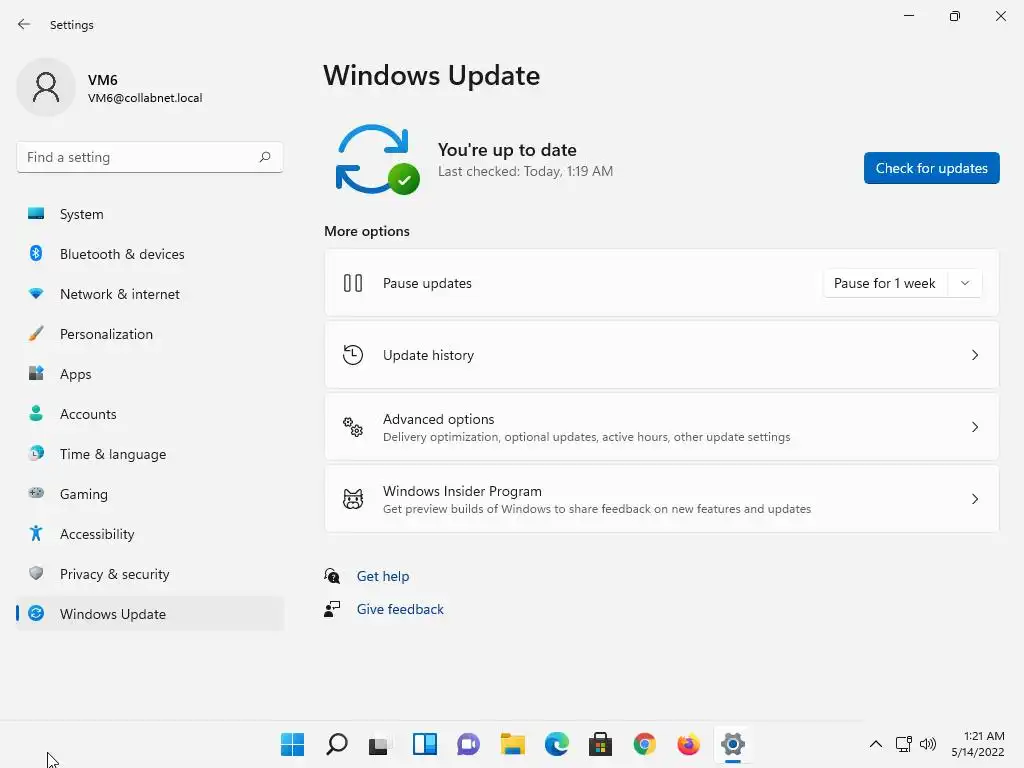Image resolution: width=1024 pixels, height=768 pixels.
Task: Show hidden icons in system tray
Action: coord(876,744)
